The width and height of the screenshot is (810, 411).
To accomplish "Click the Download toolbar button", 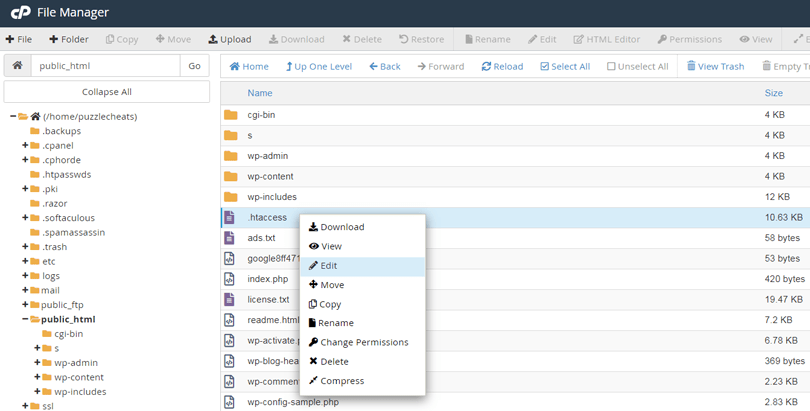I will click(x=297, y=39).
